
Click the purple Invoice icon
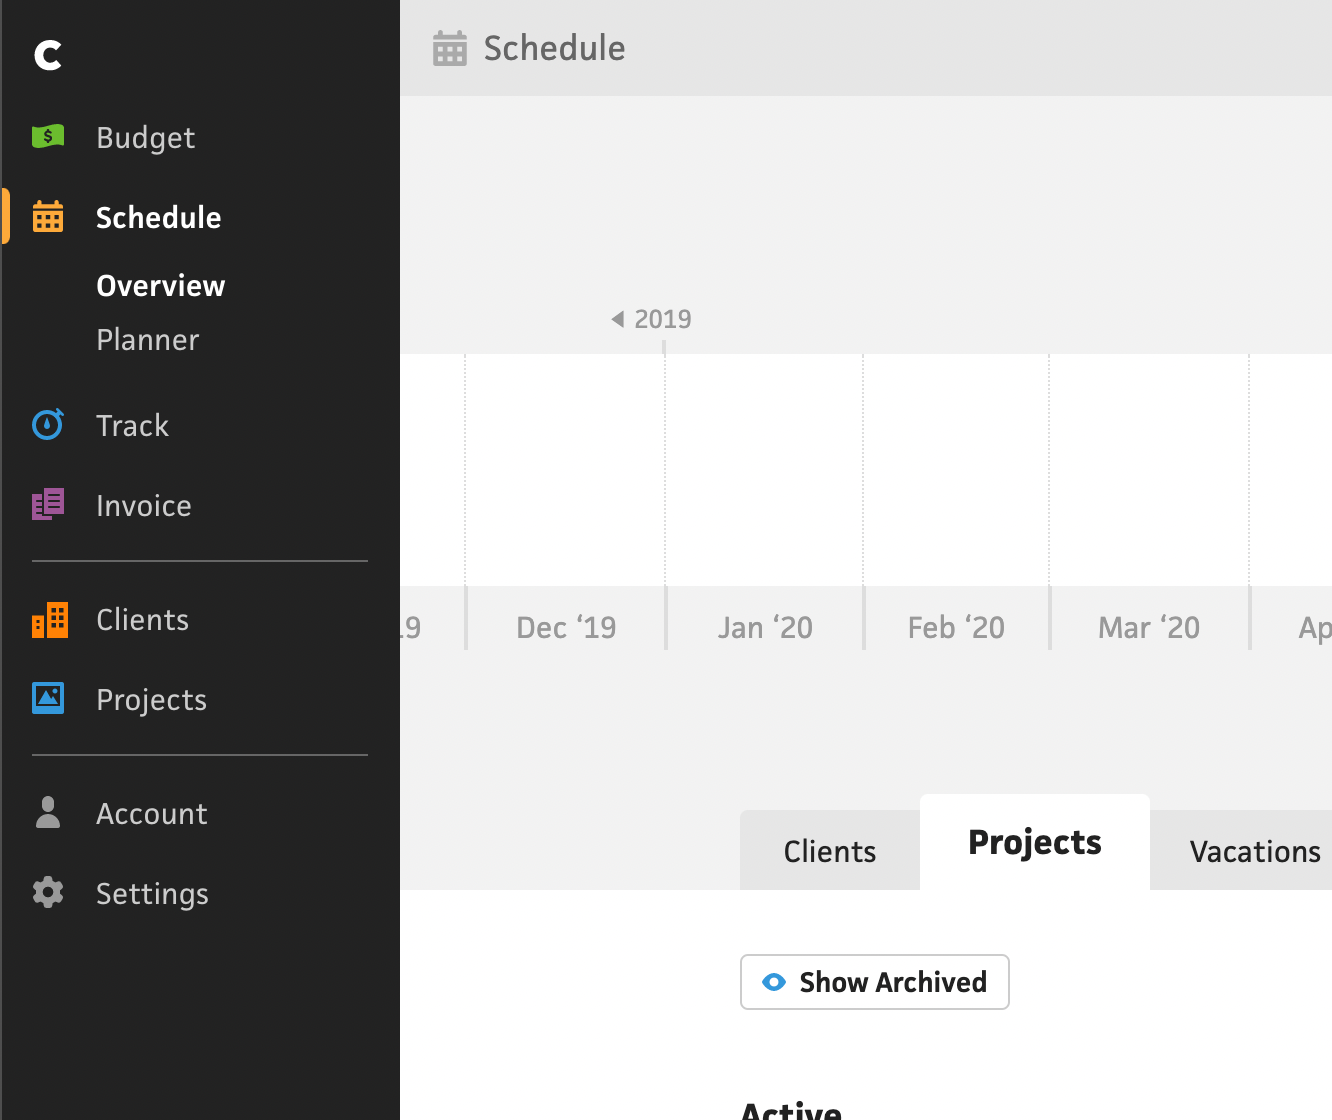tap(48, 505)
